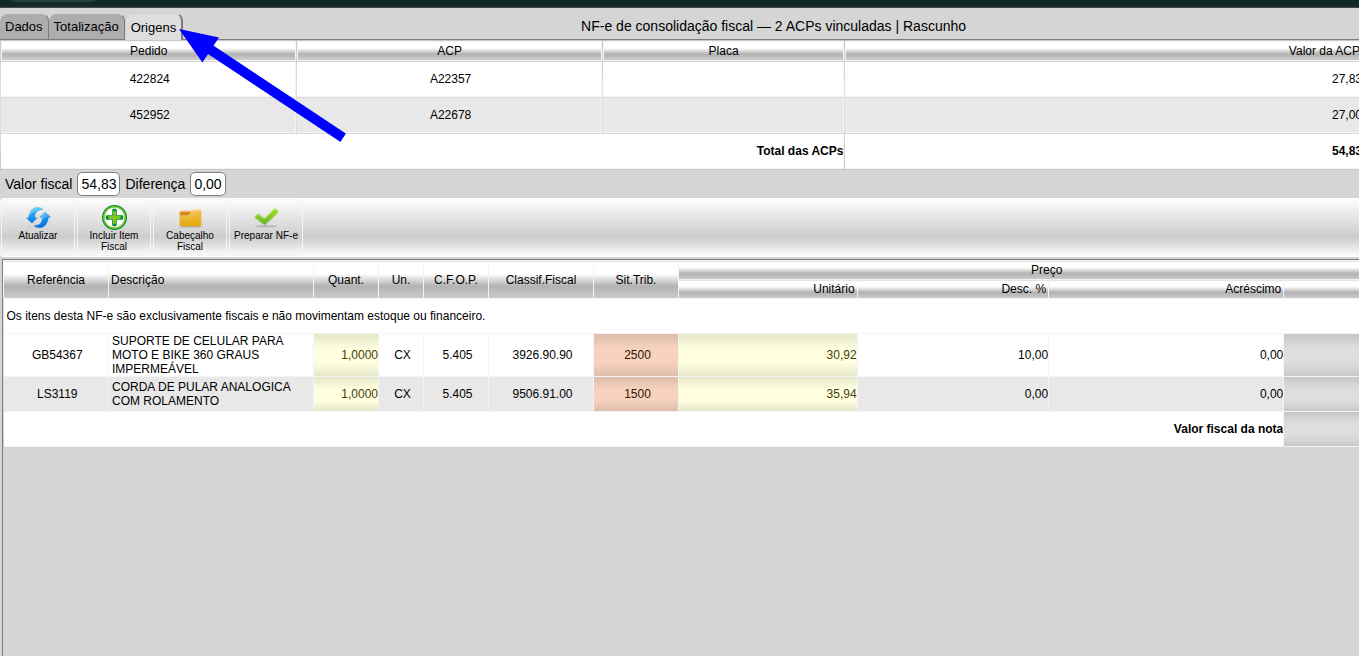This screenshot has width=1359, height=656.
Task: Select ACP A22678 in the origins table
Action: (x=450, y=115)
